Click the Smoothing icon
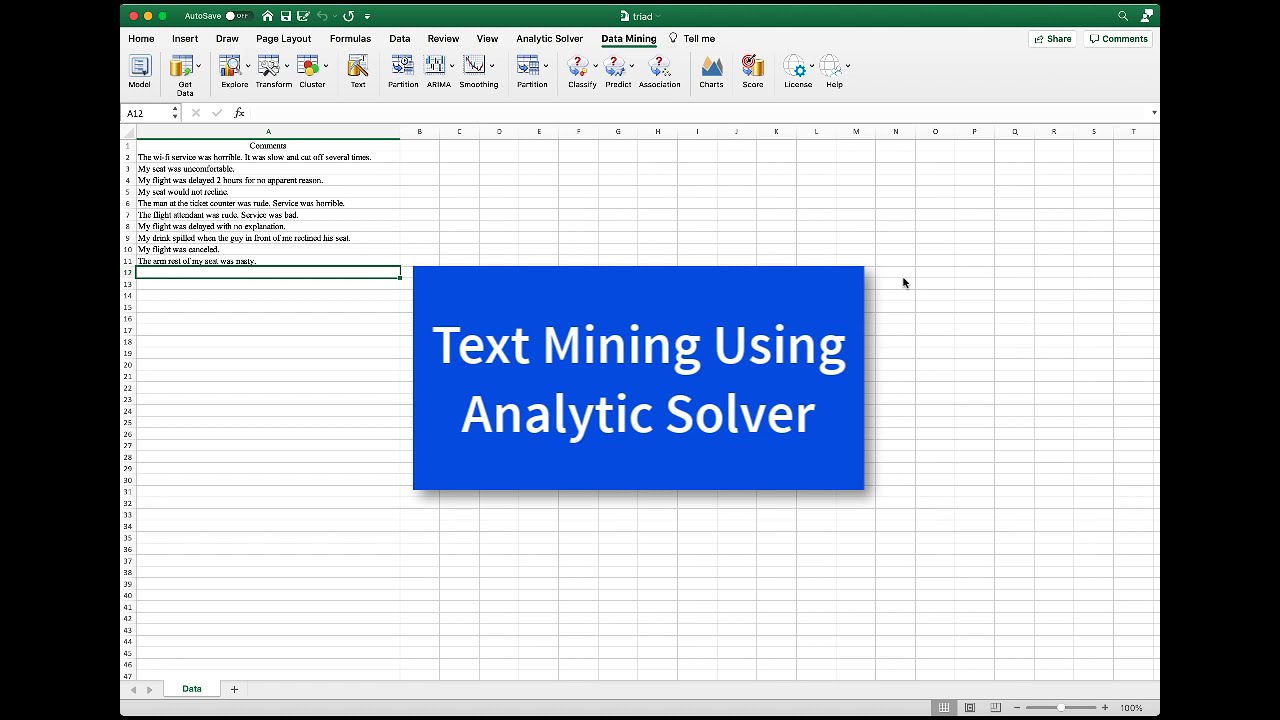The width and height of the screenshot is (1280, 720). point(475,67)
